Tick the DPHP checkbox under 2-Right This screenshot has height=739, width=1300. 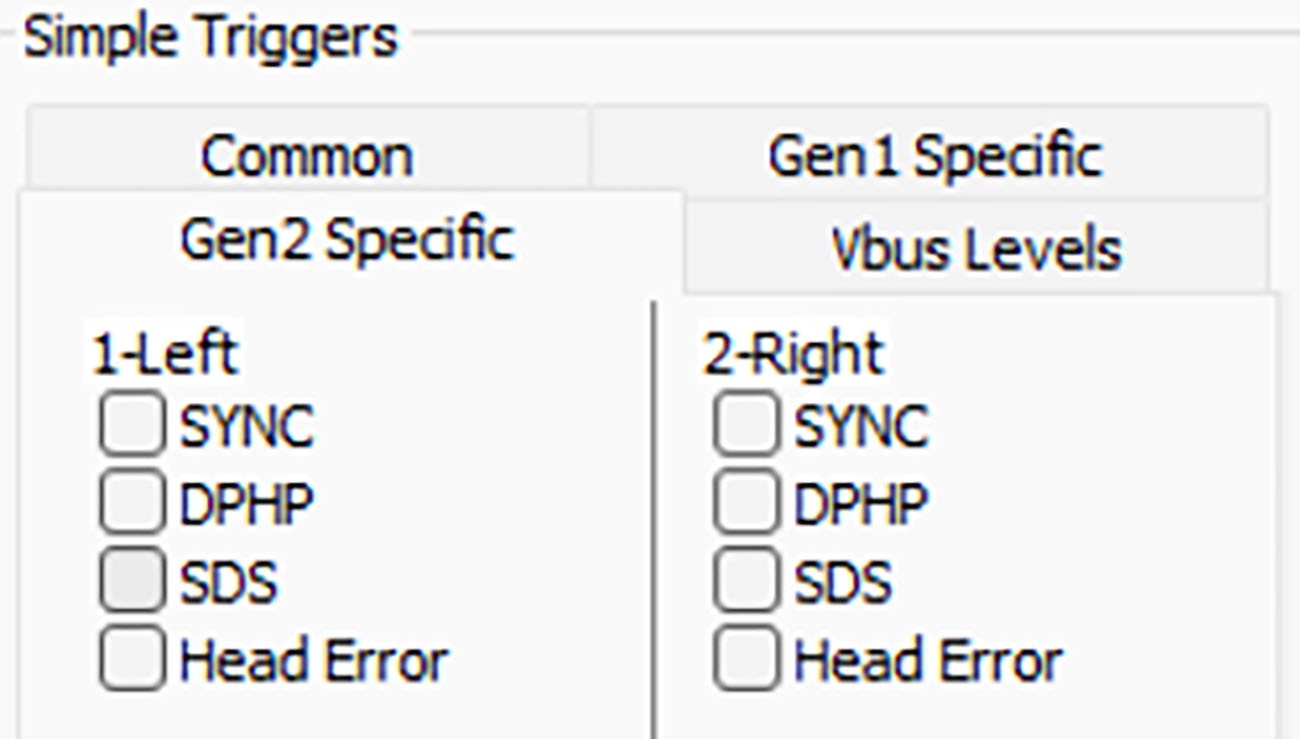[746, 503]
